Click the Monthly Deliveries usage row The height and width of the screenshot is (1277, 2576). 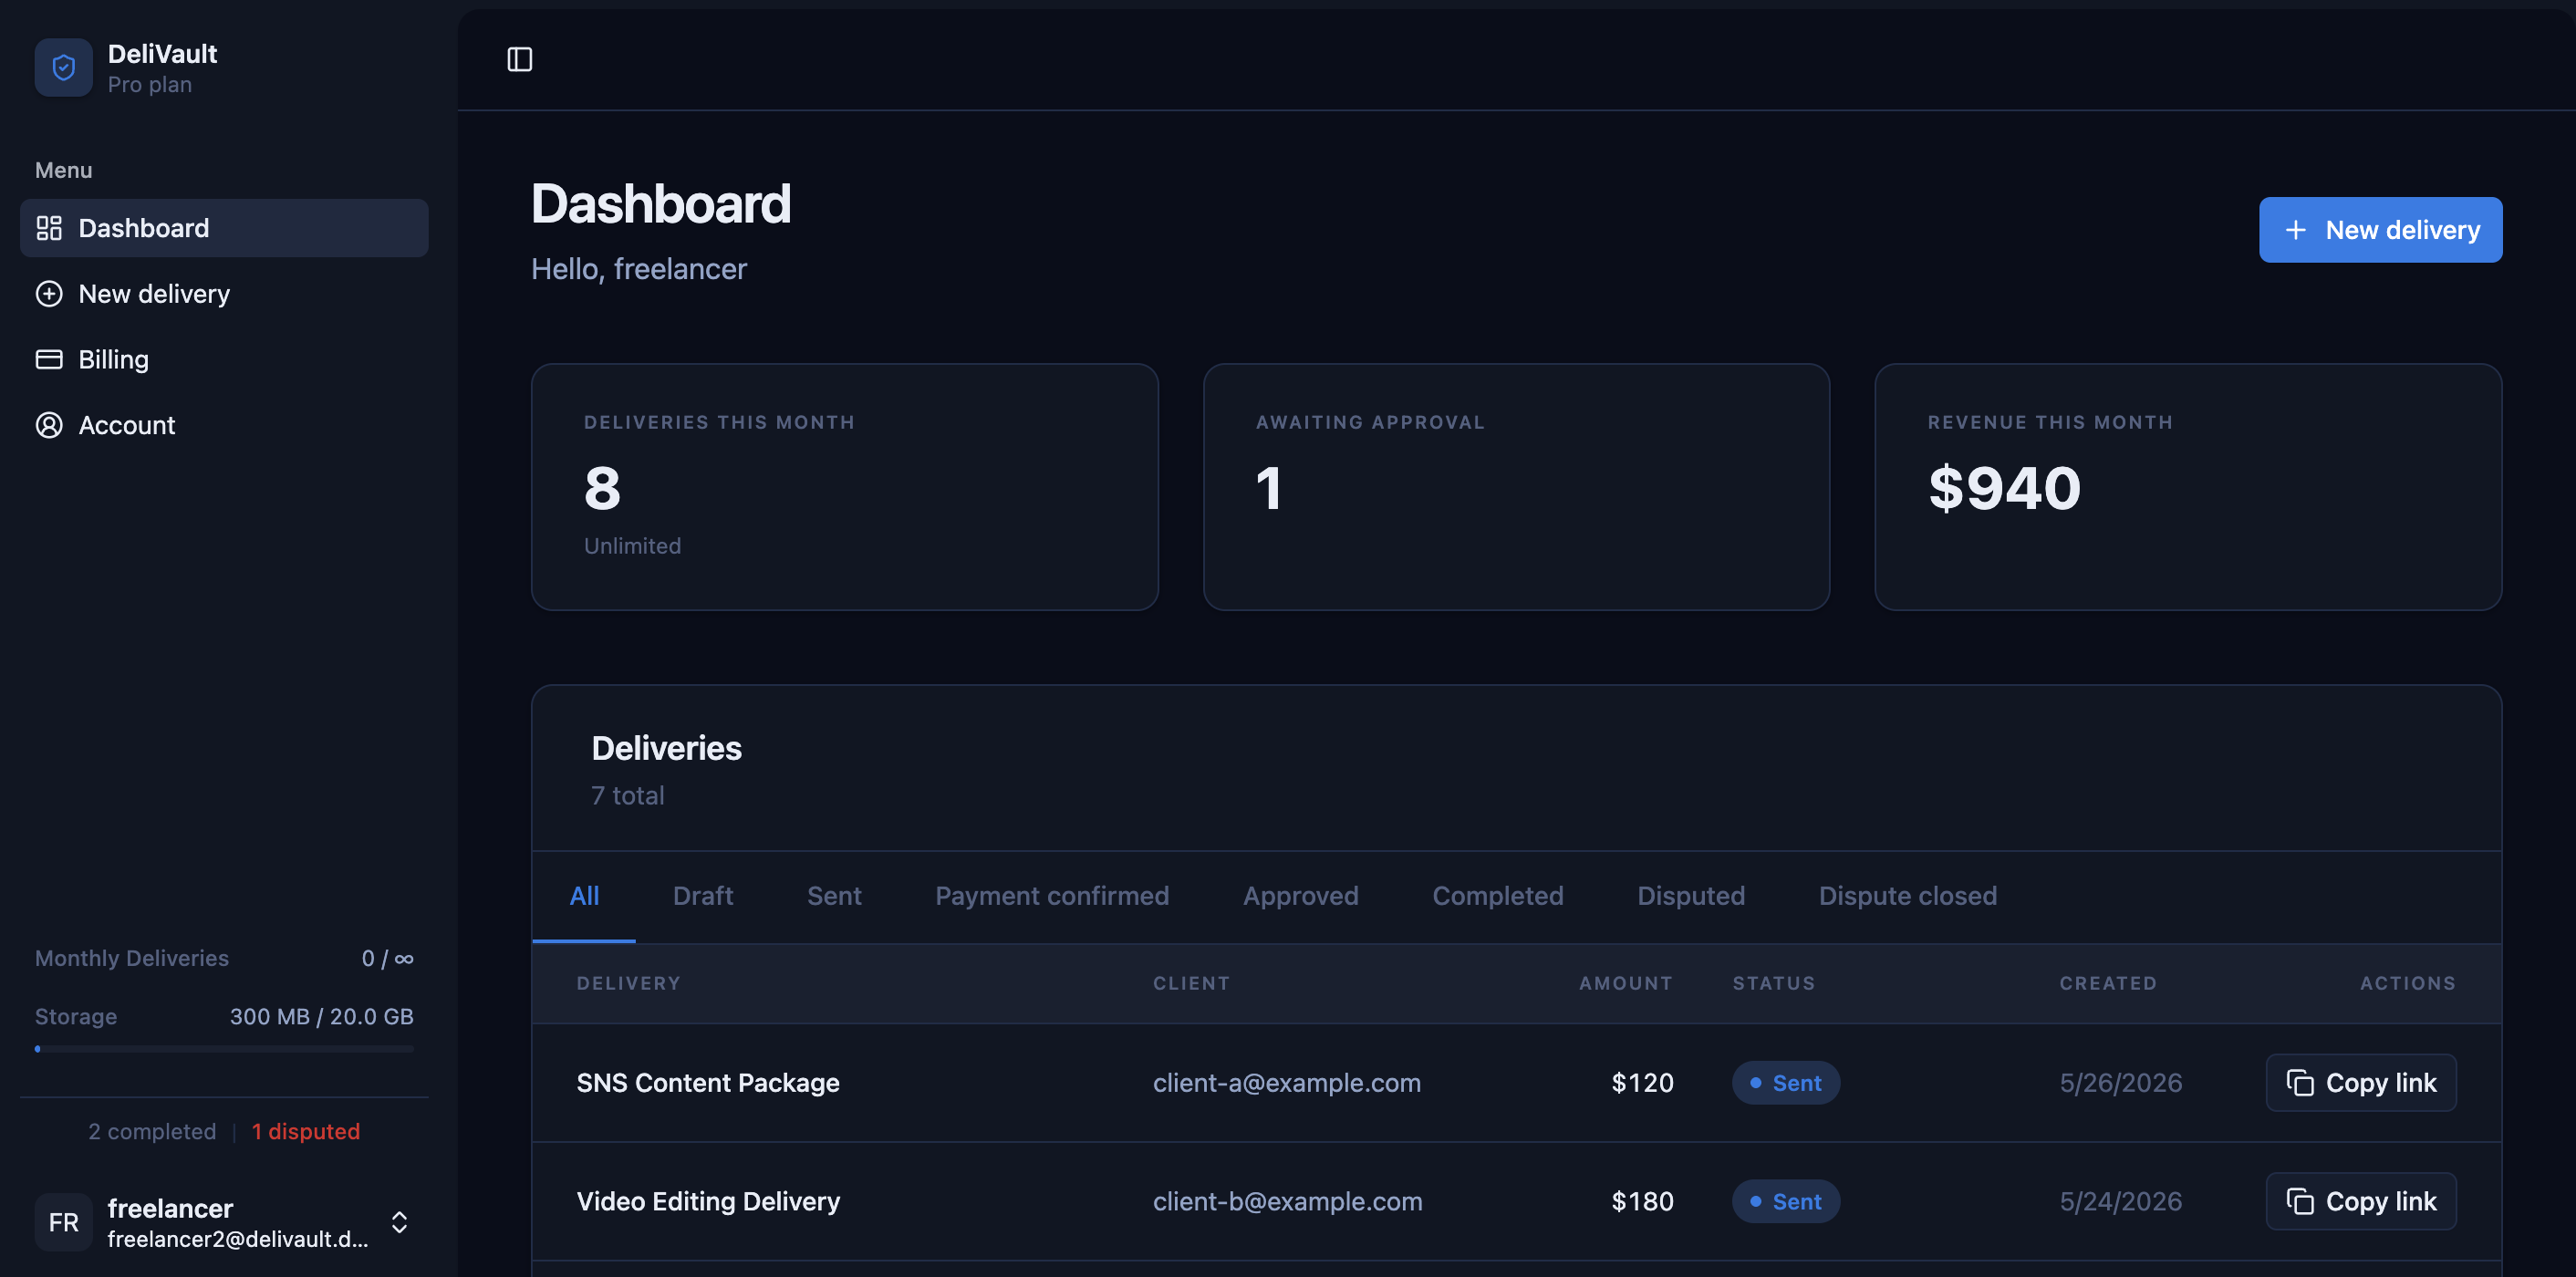224,958
